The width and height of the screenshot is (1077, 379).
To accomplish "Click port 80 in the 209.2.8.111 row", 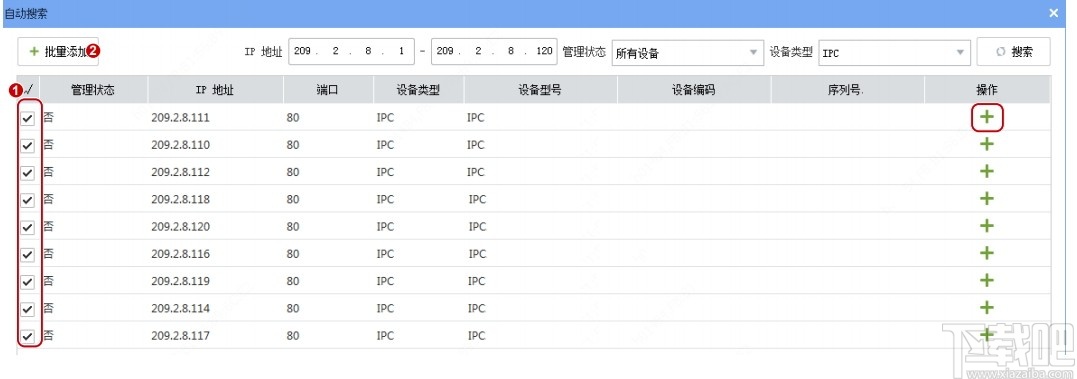I will (293, 117).
